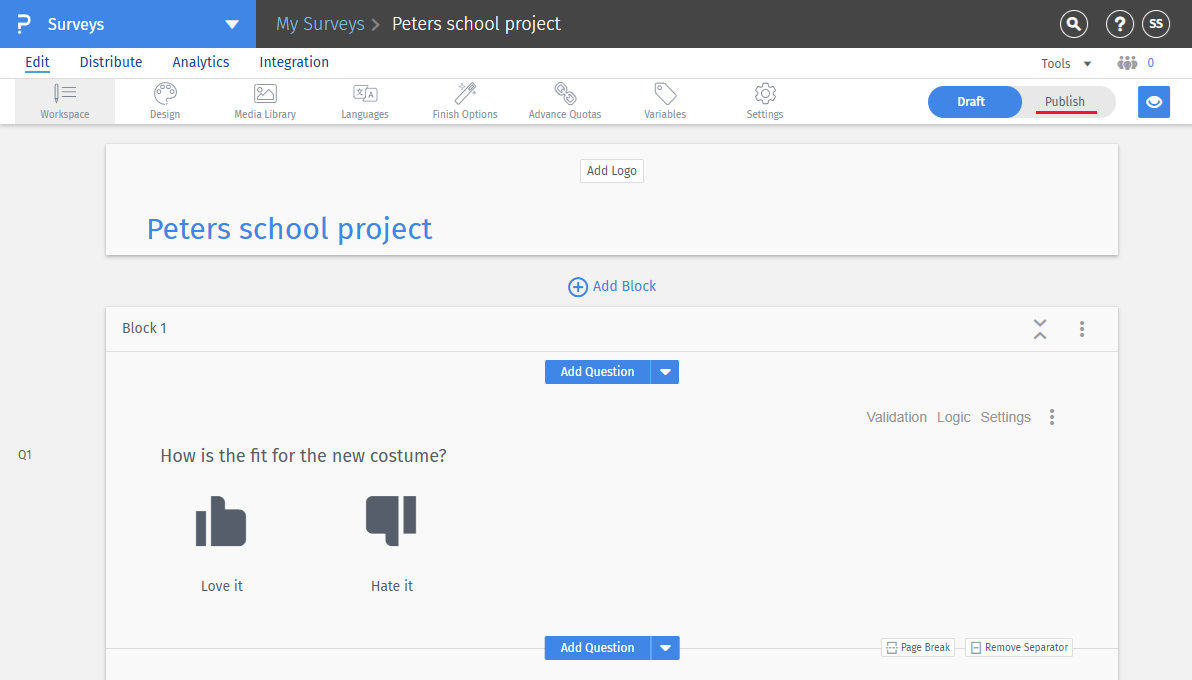Switch survey status to Publish
The image size is (1192, 680).
(x=1065, y=102)
